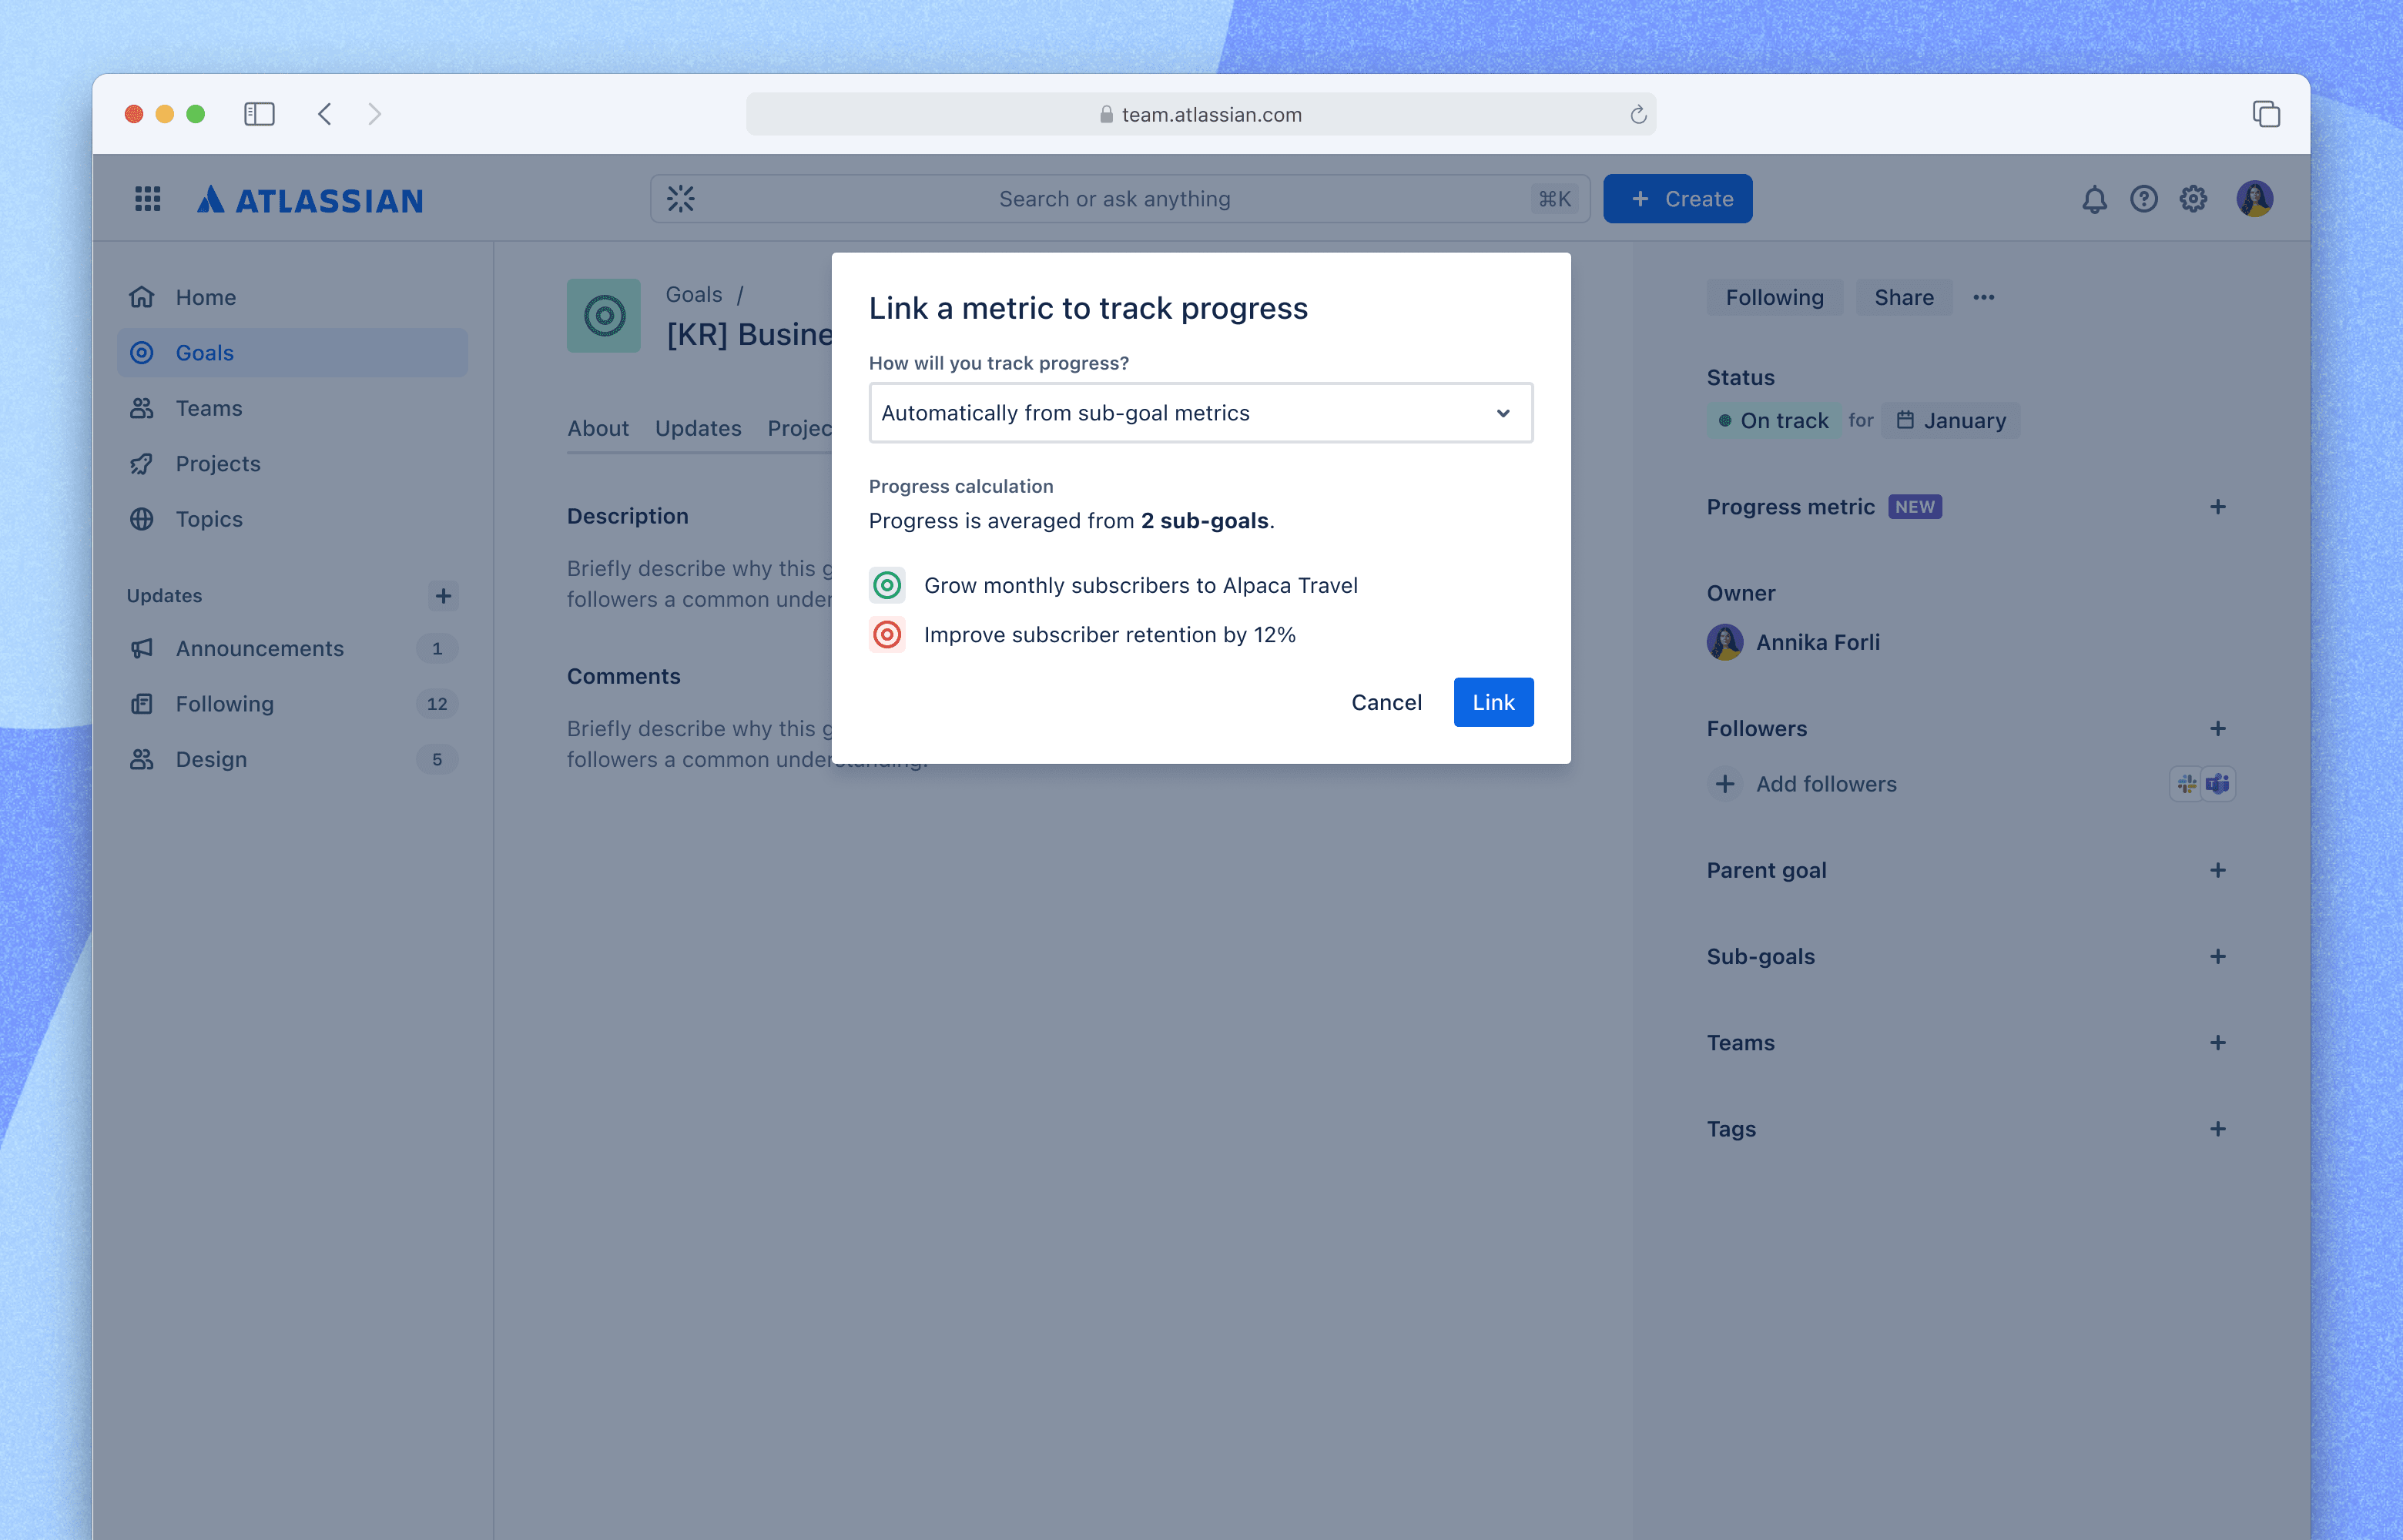Open the Goals breadcrumb link

694,295
